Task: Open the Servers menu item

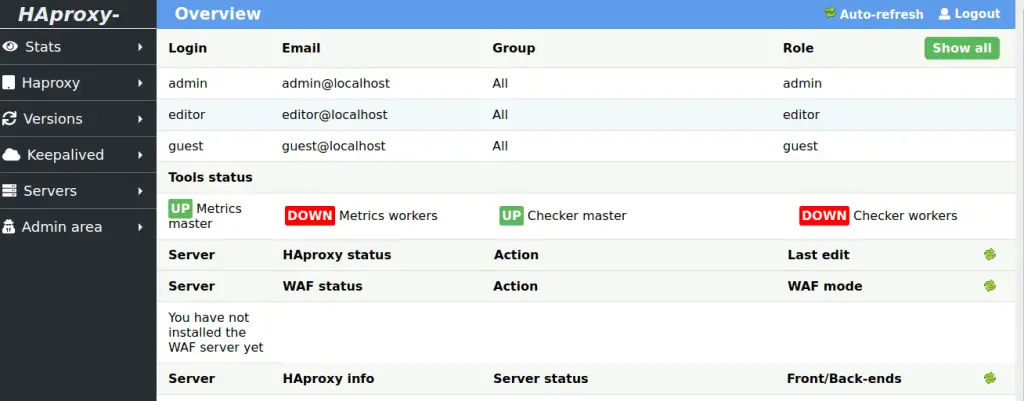Action: coord(78,191)
